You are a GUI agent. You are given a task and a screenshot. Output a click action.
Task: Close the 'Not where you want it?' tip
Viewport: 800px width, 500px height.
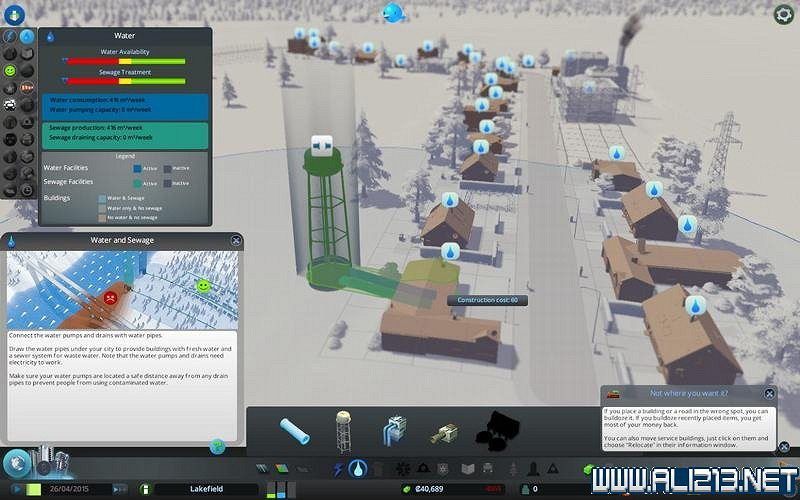(x=769, y=394)
